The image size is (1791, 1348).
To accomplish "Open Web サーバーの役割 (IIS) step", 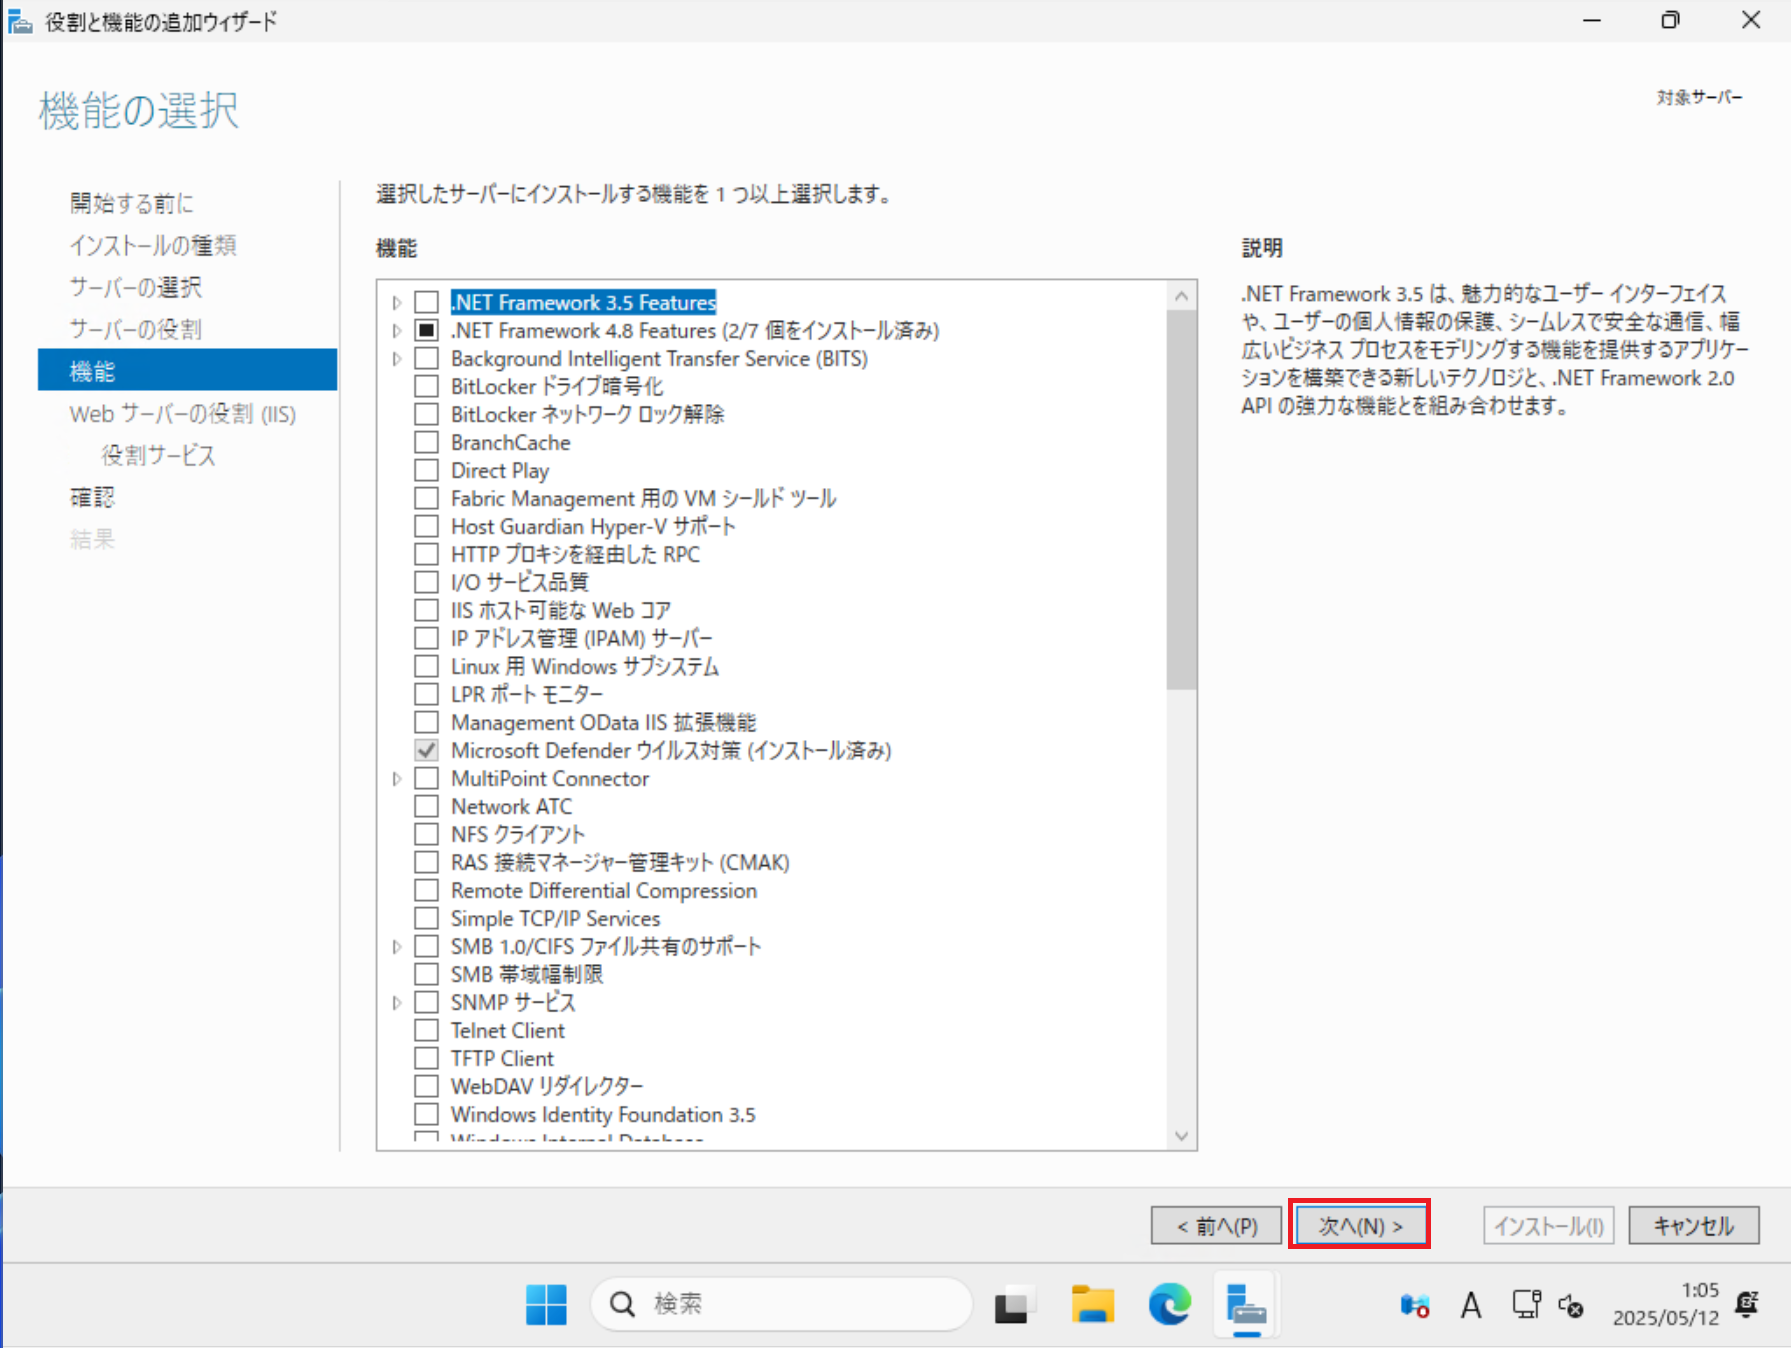I will 183,413.
